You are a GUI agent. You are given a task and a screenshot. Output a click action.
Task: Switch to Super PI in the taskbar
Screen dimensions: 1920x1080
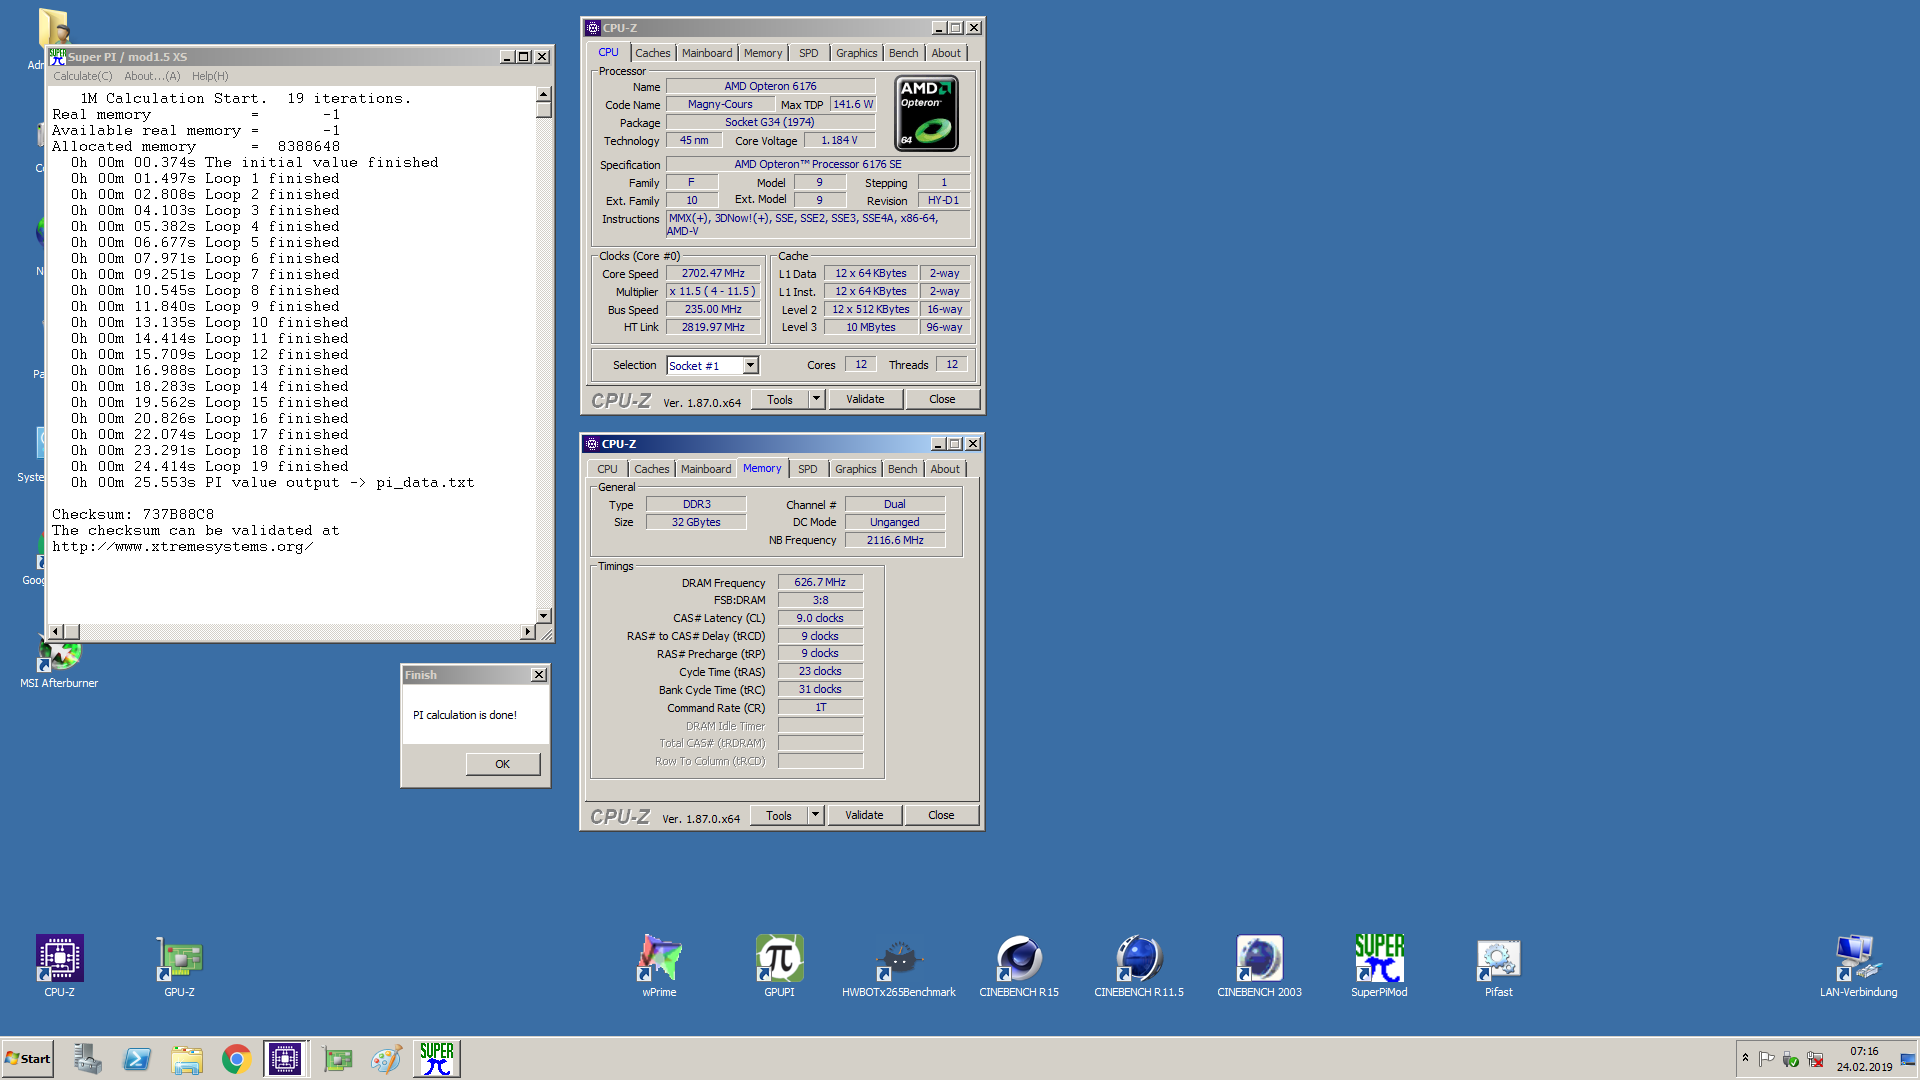[437, 1059]
